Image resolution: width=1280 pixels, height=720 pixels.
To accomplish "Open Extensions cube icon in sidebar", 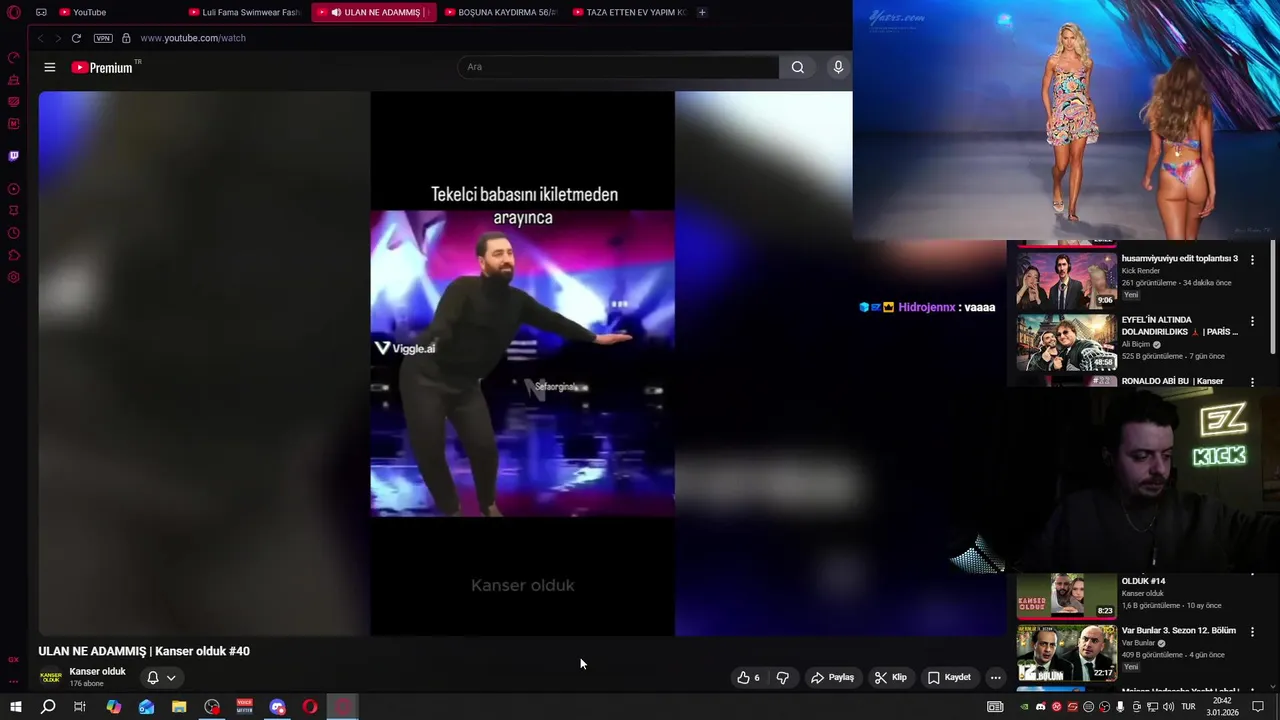I will [x=14, y=255].
